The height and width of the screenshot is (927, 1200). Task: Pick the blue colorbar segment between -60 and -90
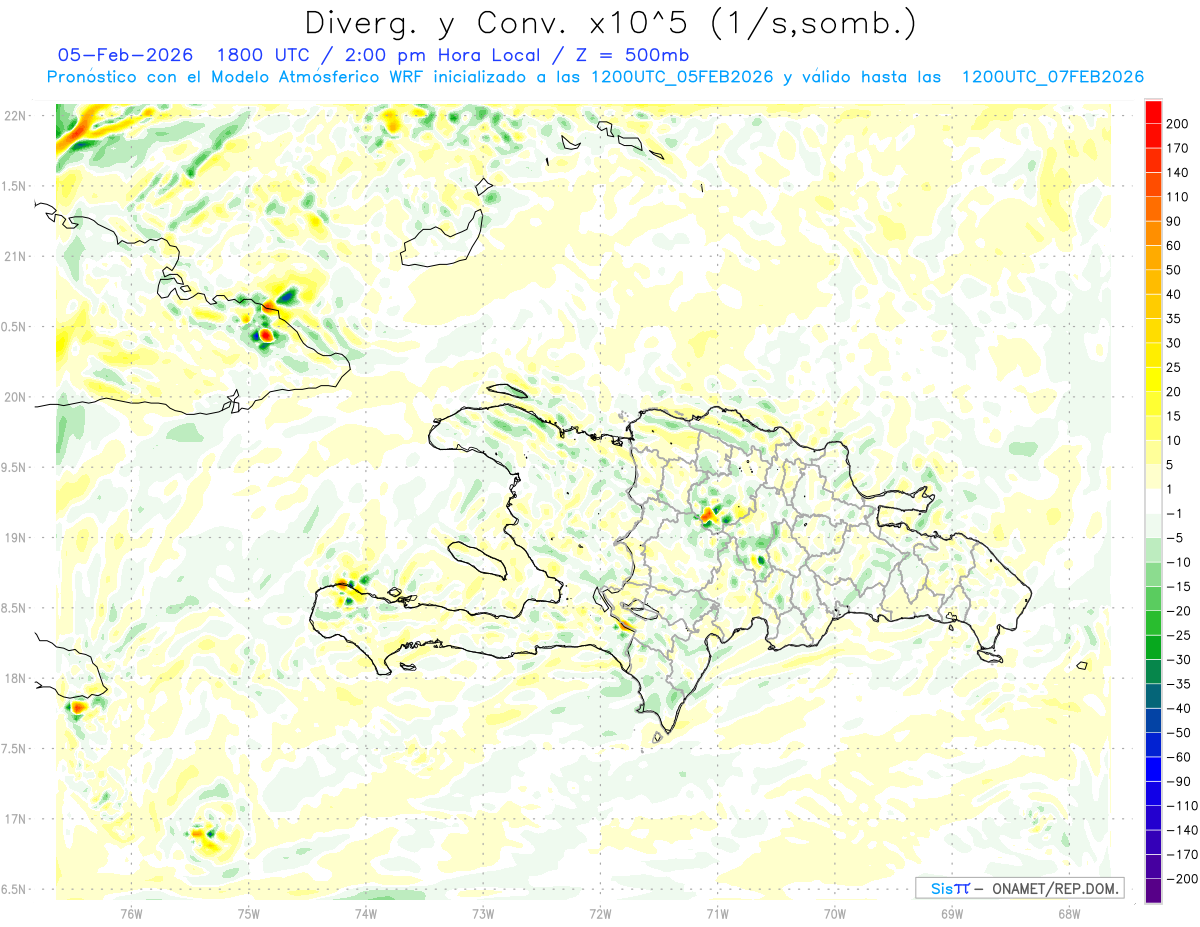[x=1154, y=769]
